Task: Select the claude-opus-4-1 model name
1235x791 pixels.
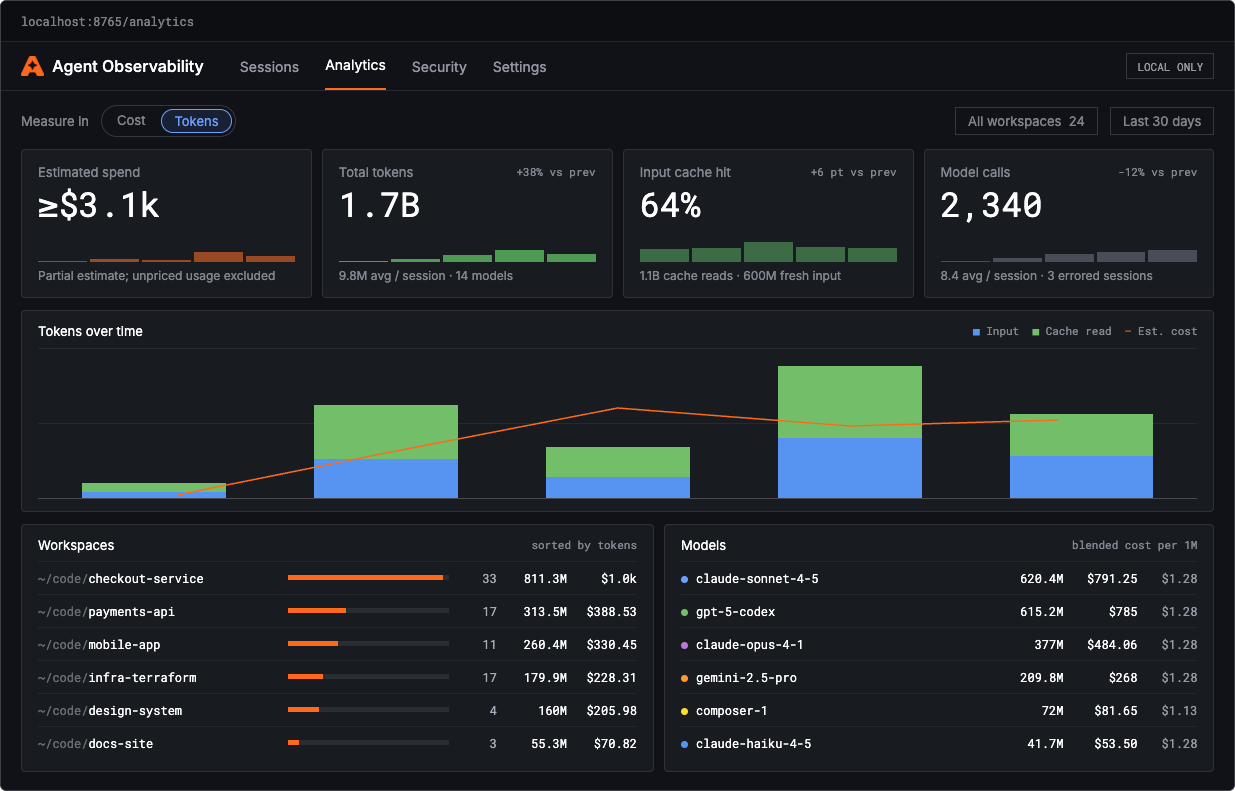Action: [x=749, y=644]
